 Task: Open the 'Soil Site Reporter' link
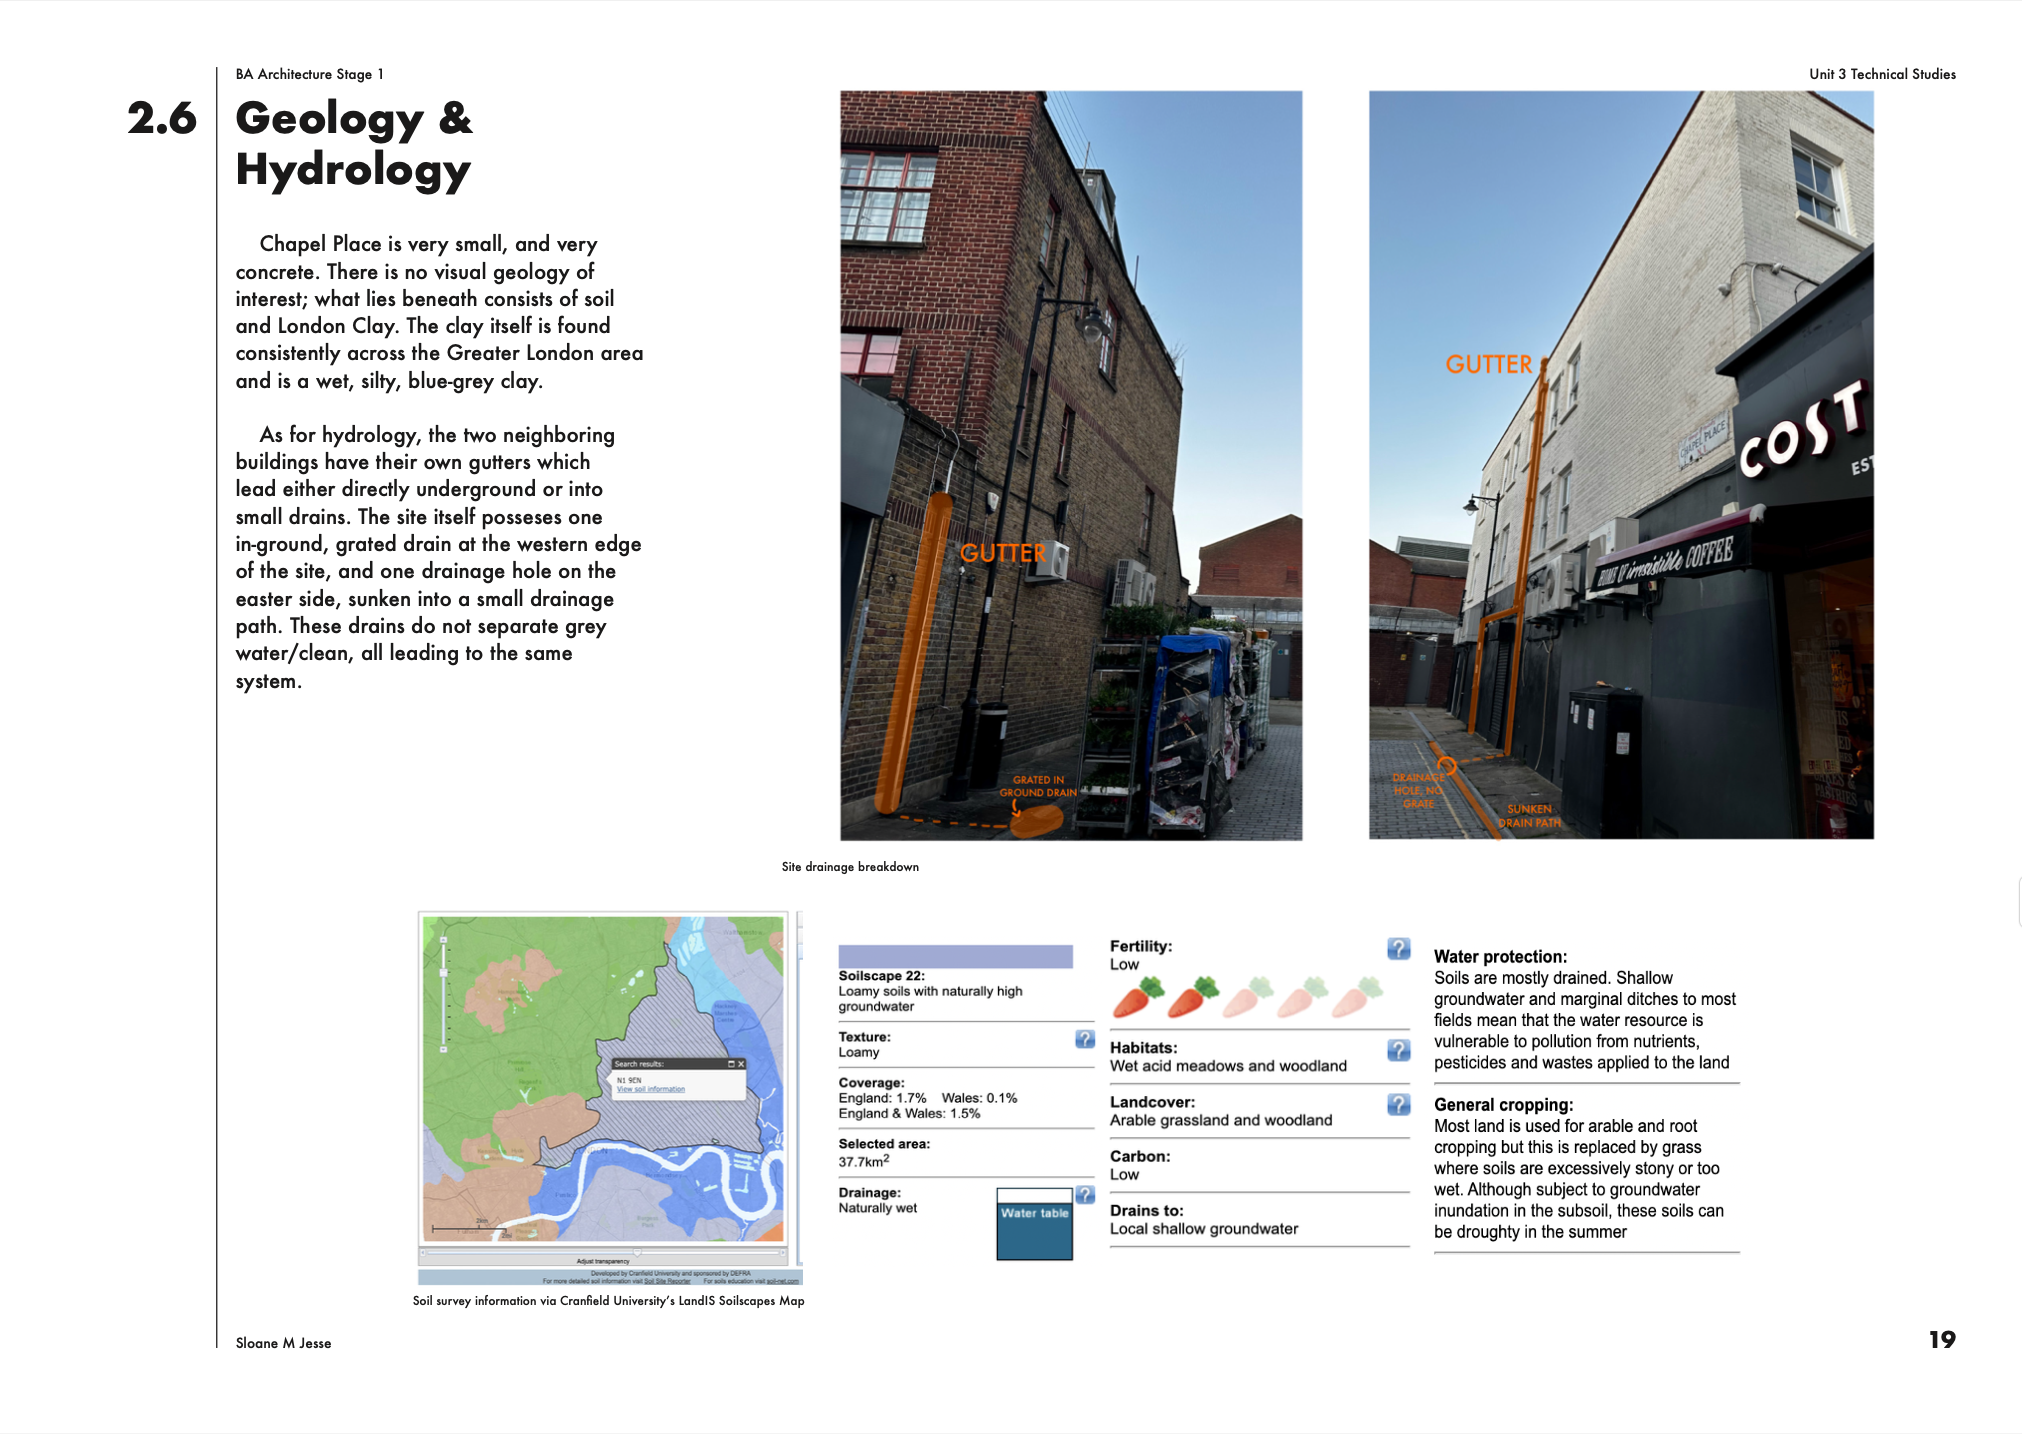point(667,1281)
